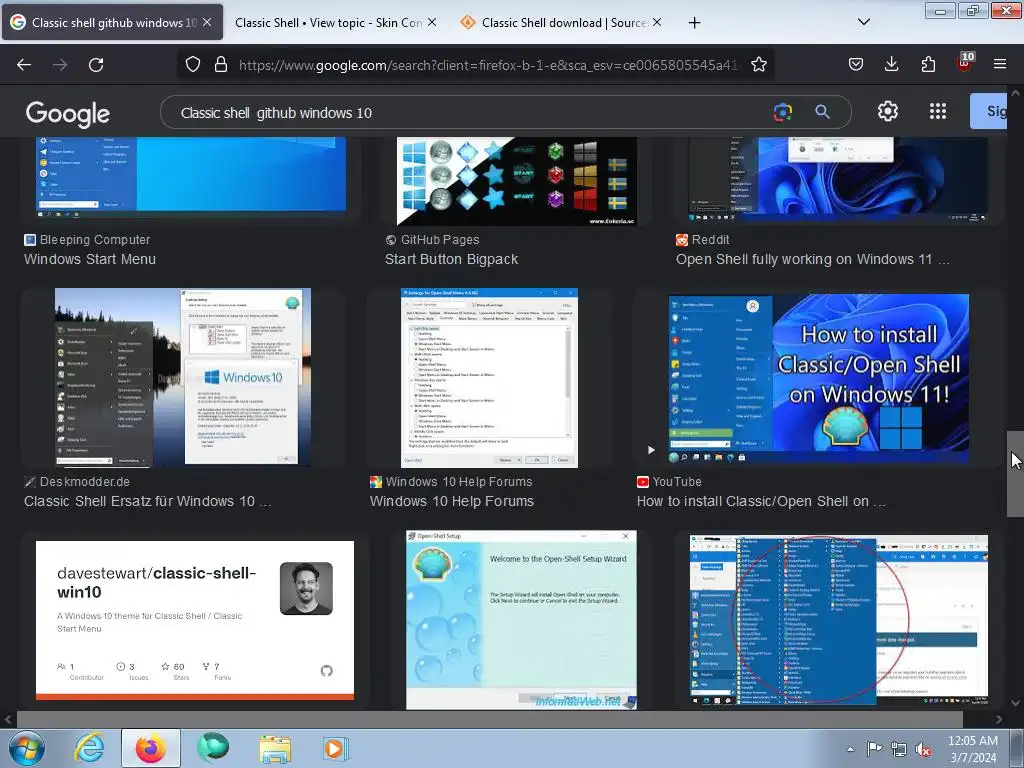1024x768 pixels.
Task: Click the blue Google search magnifier
Action: click(x=822, y=112)
